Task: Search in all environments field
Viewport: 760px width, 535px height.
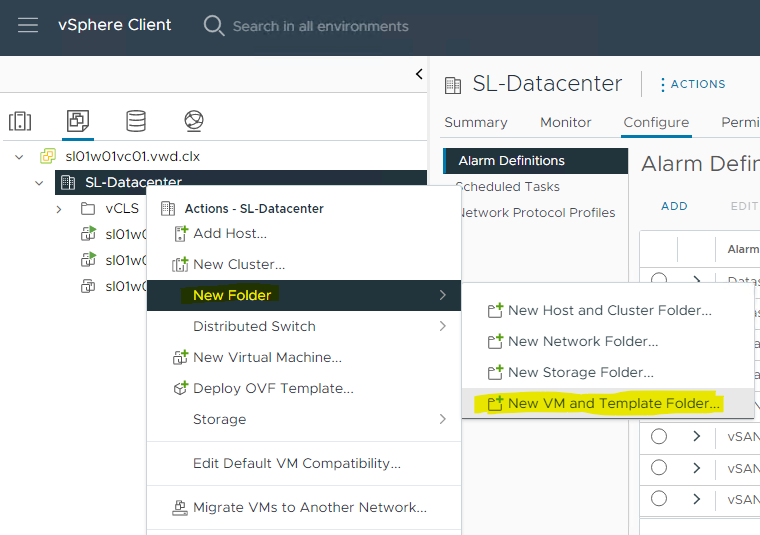Action: [x=320, y=26]
